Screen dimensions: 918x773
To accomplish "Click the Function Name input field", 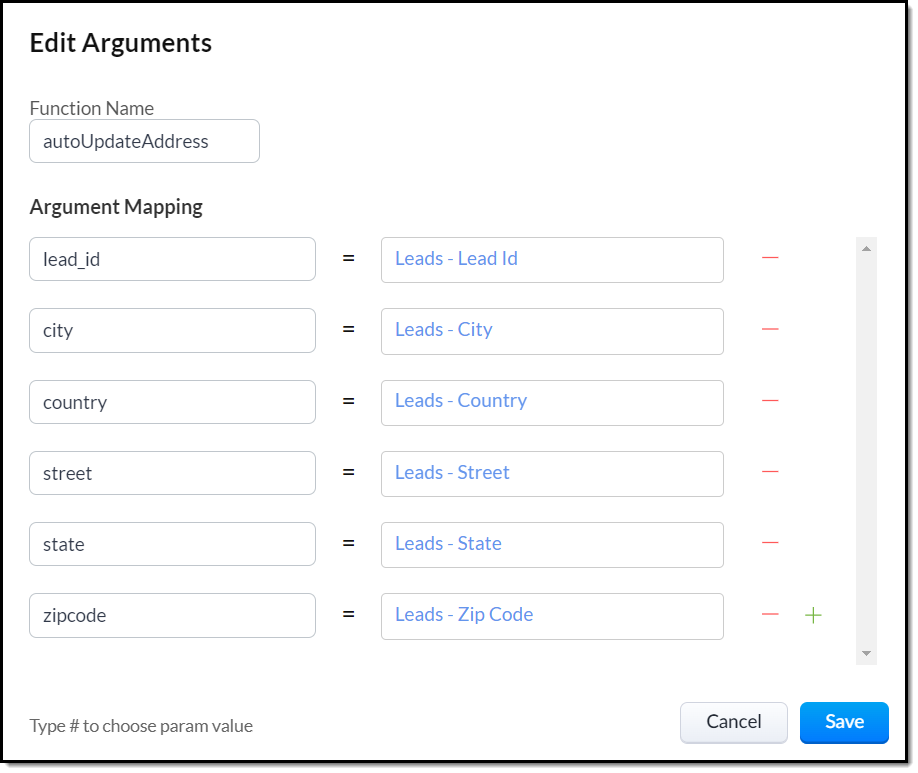I will tap(144, 141).
